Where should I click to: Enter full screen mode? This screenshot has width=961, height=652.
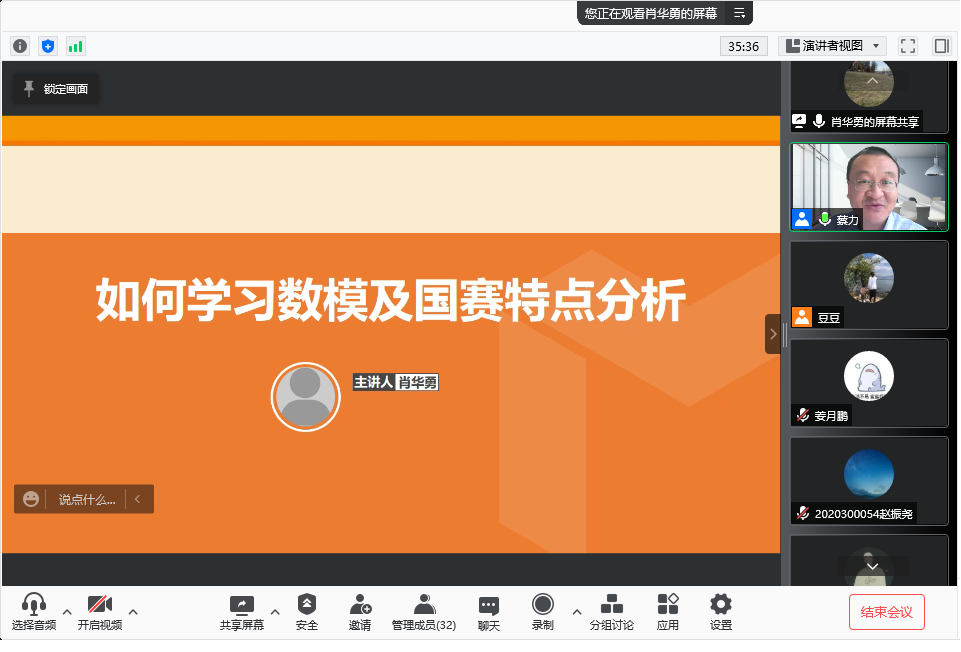point(908,46)
